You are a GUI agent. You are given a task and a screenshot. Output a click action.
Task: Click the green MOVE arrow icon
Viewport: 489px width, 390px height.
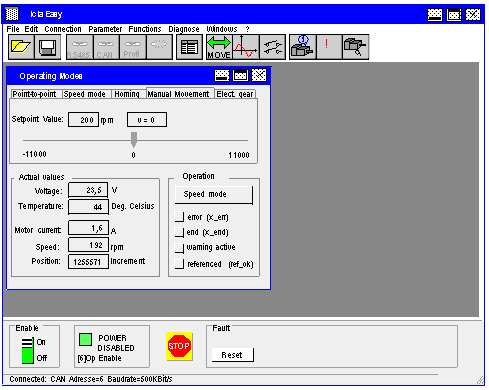(219, 47)
